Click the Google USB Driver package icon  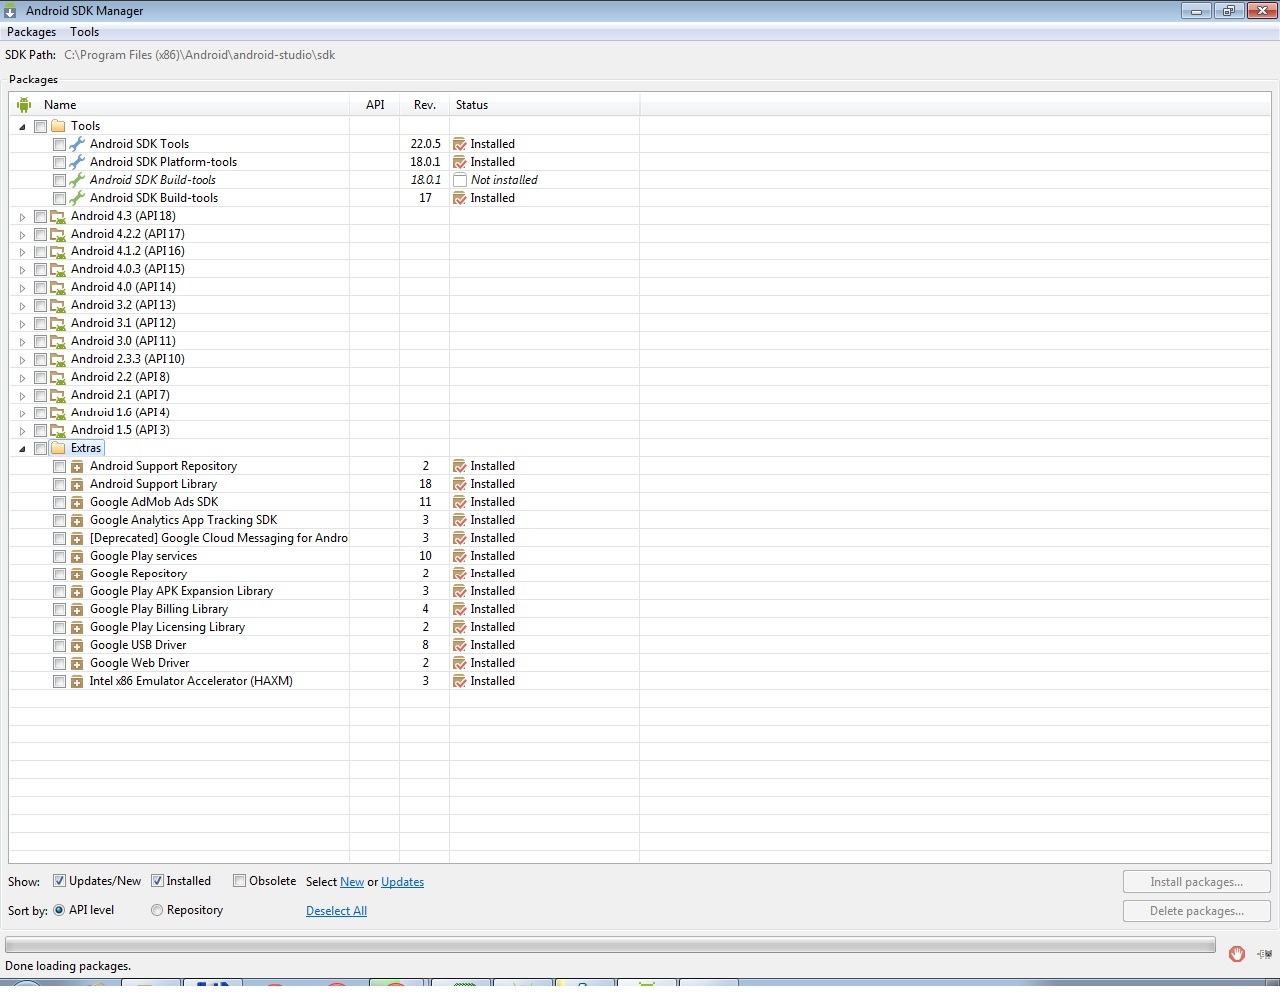77,646
